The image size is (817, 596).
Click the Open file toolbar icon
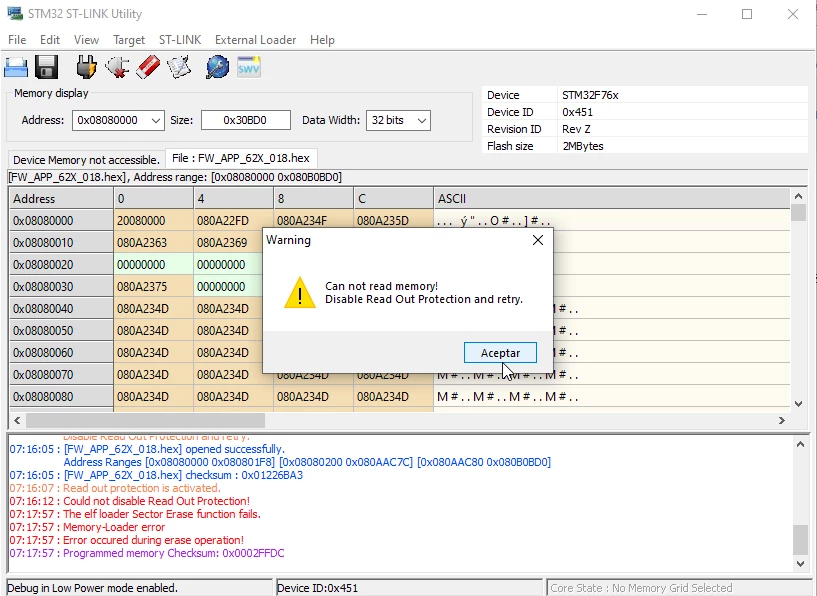point(16,67)
